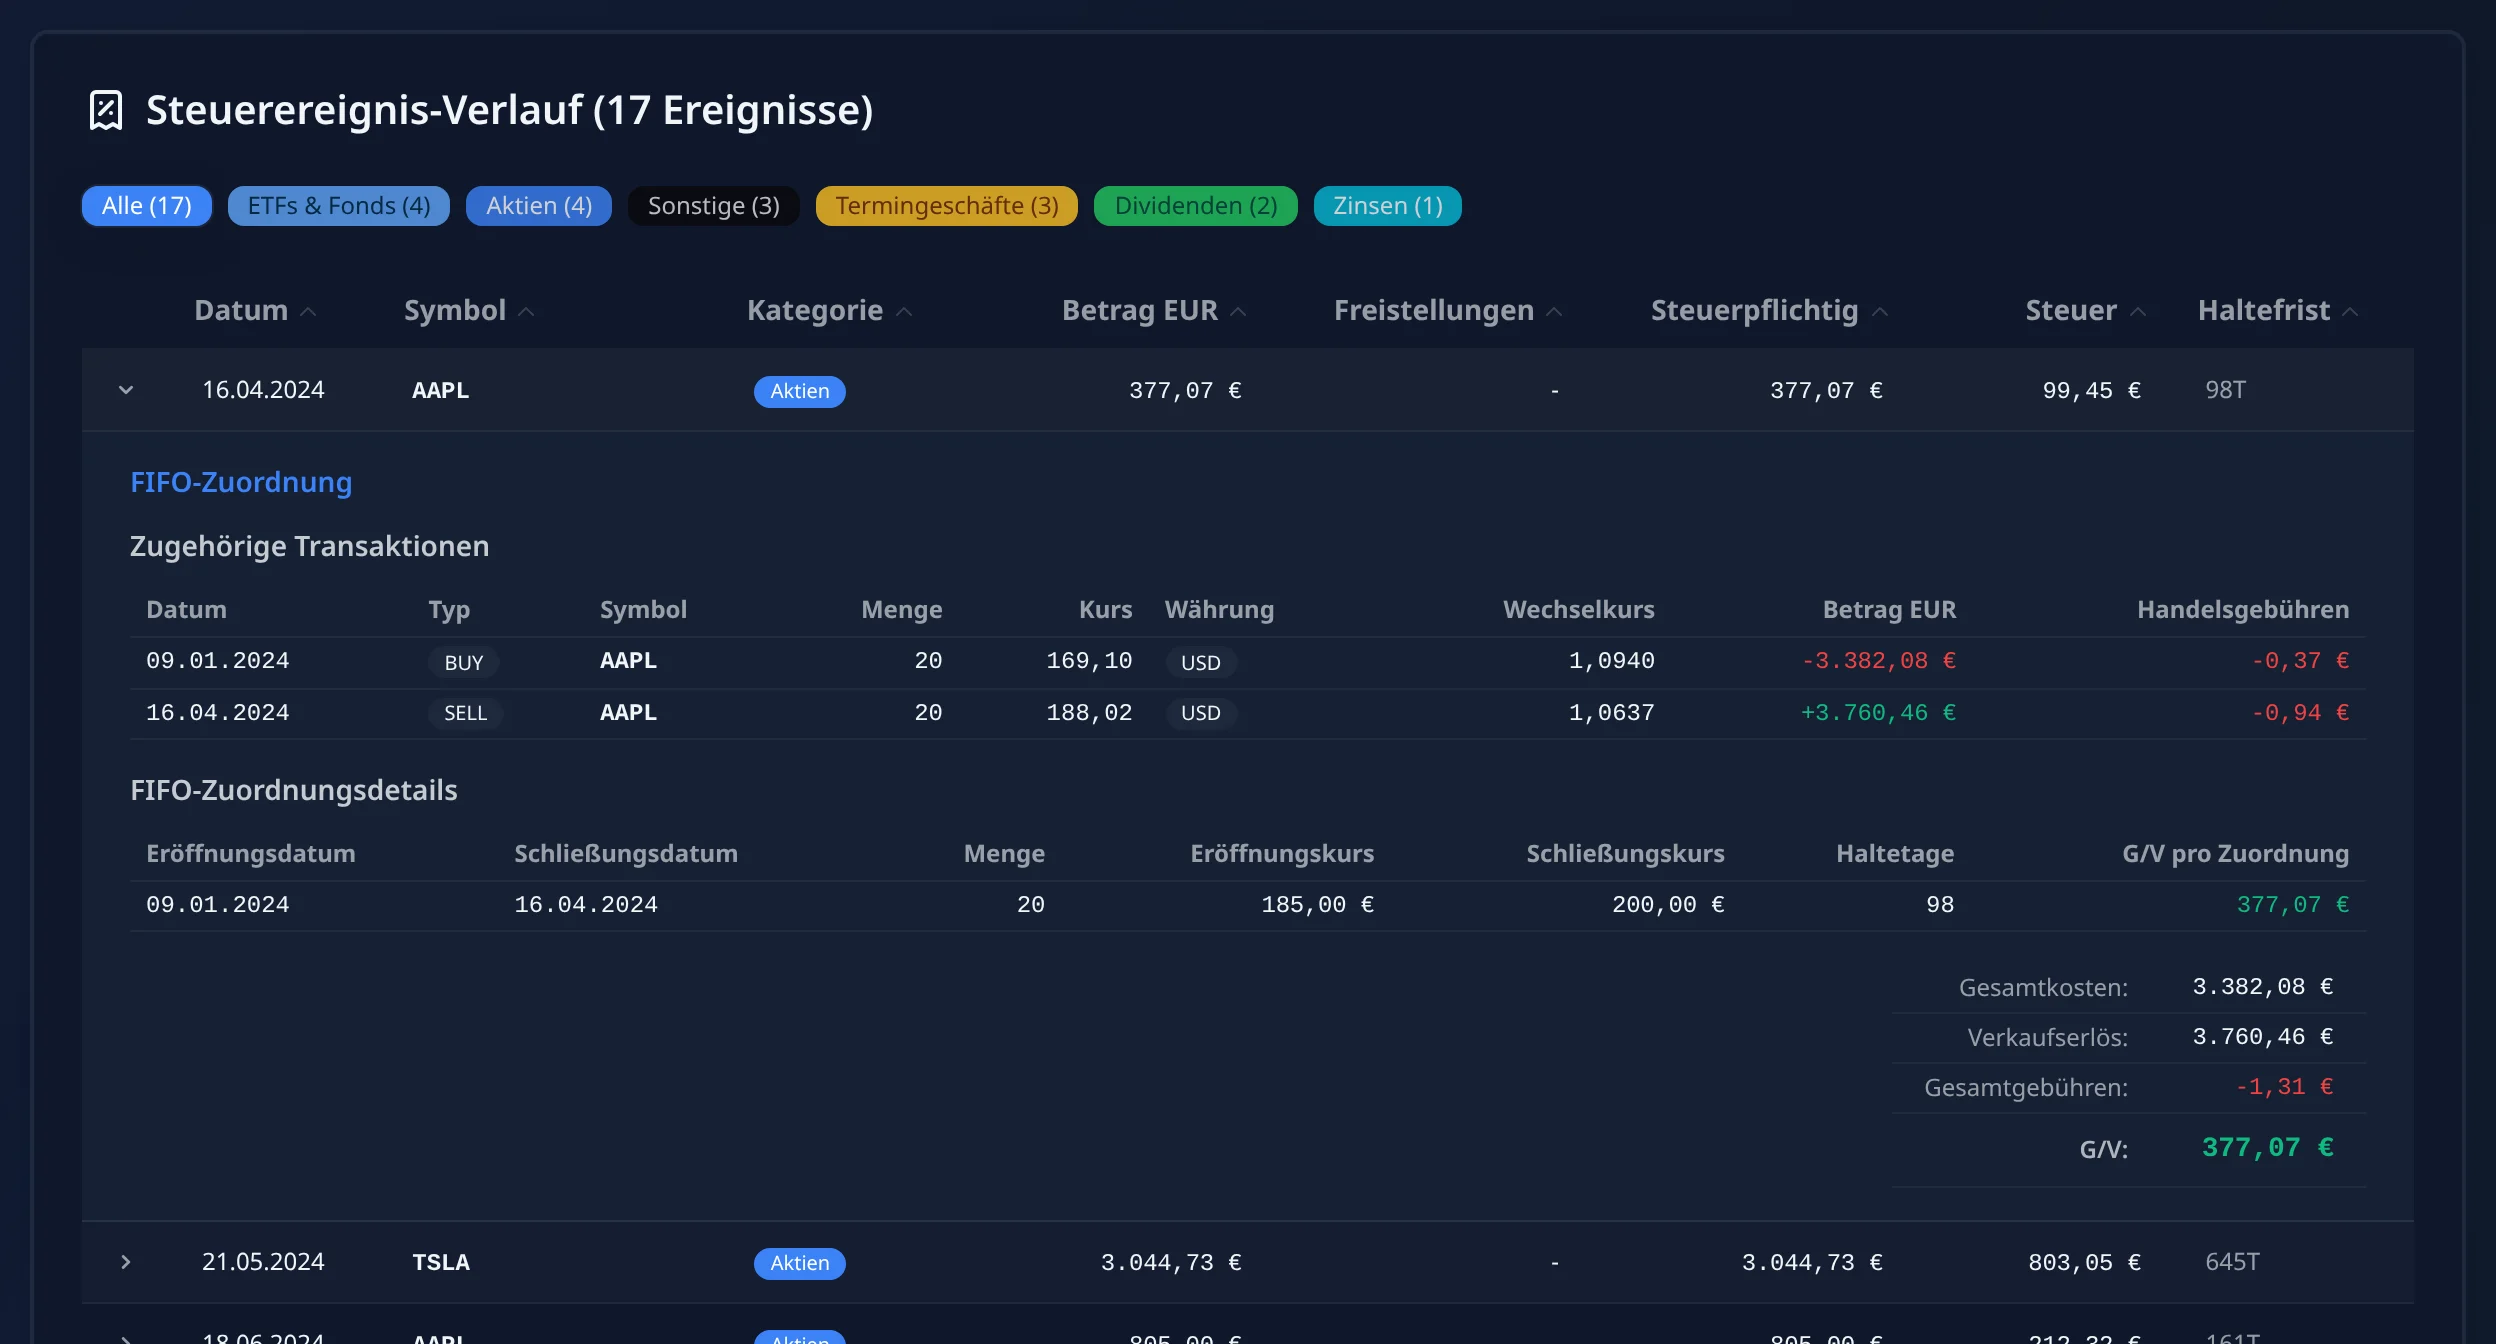This screenshot has height=1344, width=2496.
Task: Filter by Sonstige (3)
Action: coord(714,206)
